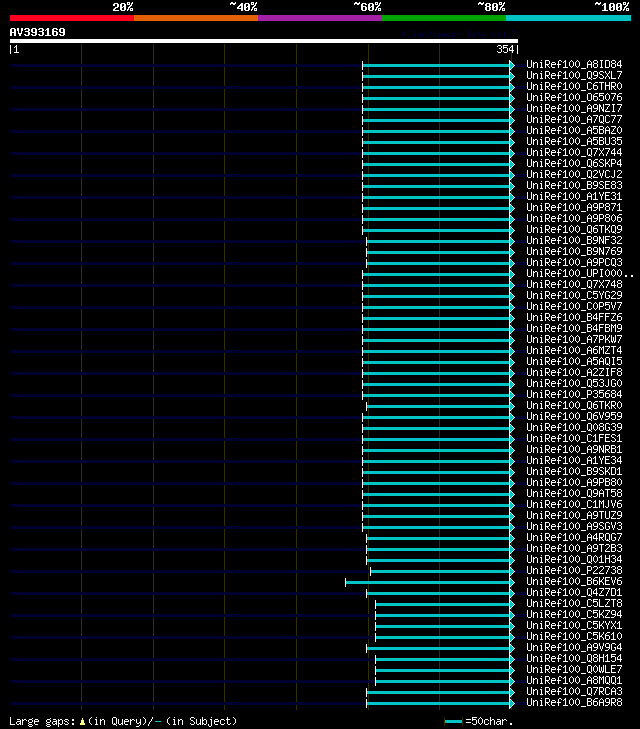The width and height of the screenshot is (640, 729).
Task: Click the UniRef100_Q7RCA3 label
Action: click(x=574, y=692)
